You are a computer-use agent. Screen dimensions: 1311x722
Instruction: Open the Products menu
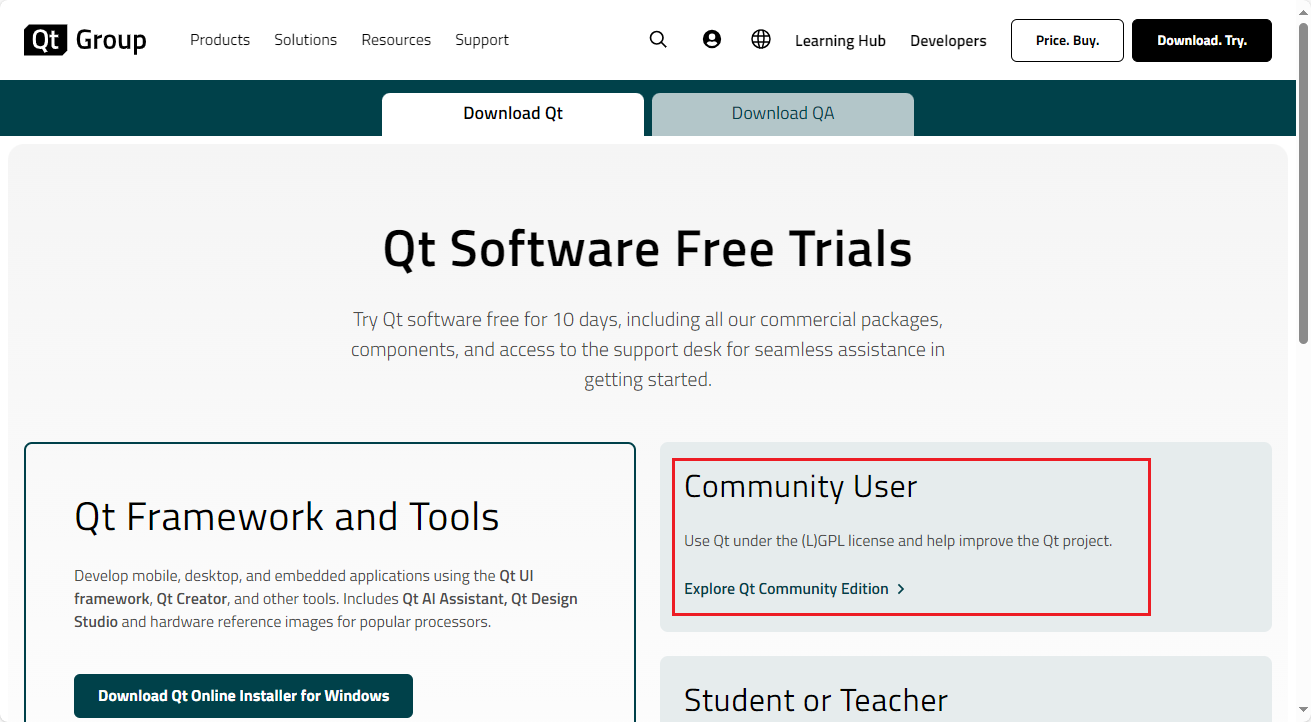pos(220,40)
